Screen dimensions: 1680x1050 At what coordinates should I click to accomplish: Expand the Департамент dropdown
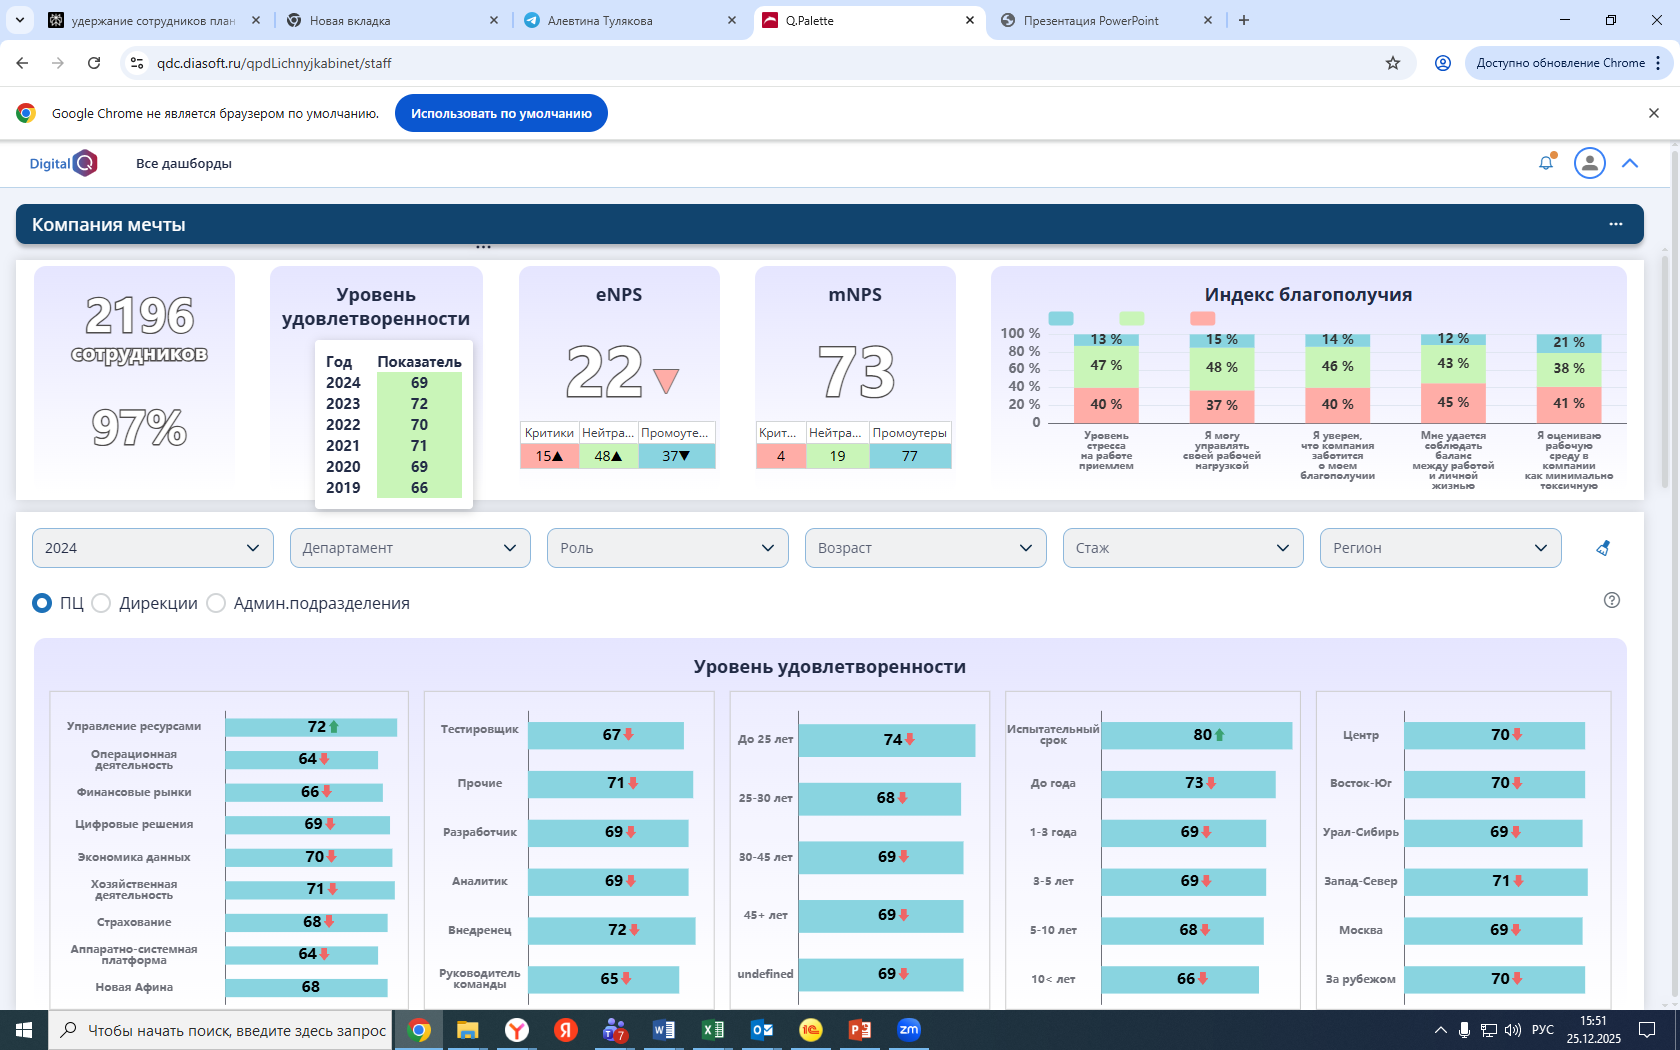pyautogui.click(x=410, y=548)
